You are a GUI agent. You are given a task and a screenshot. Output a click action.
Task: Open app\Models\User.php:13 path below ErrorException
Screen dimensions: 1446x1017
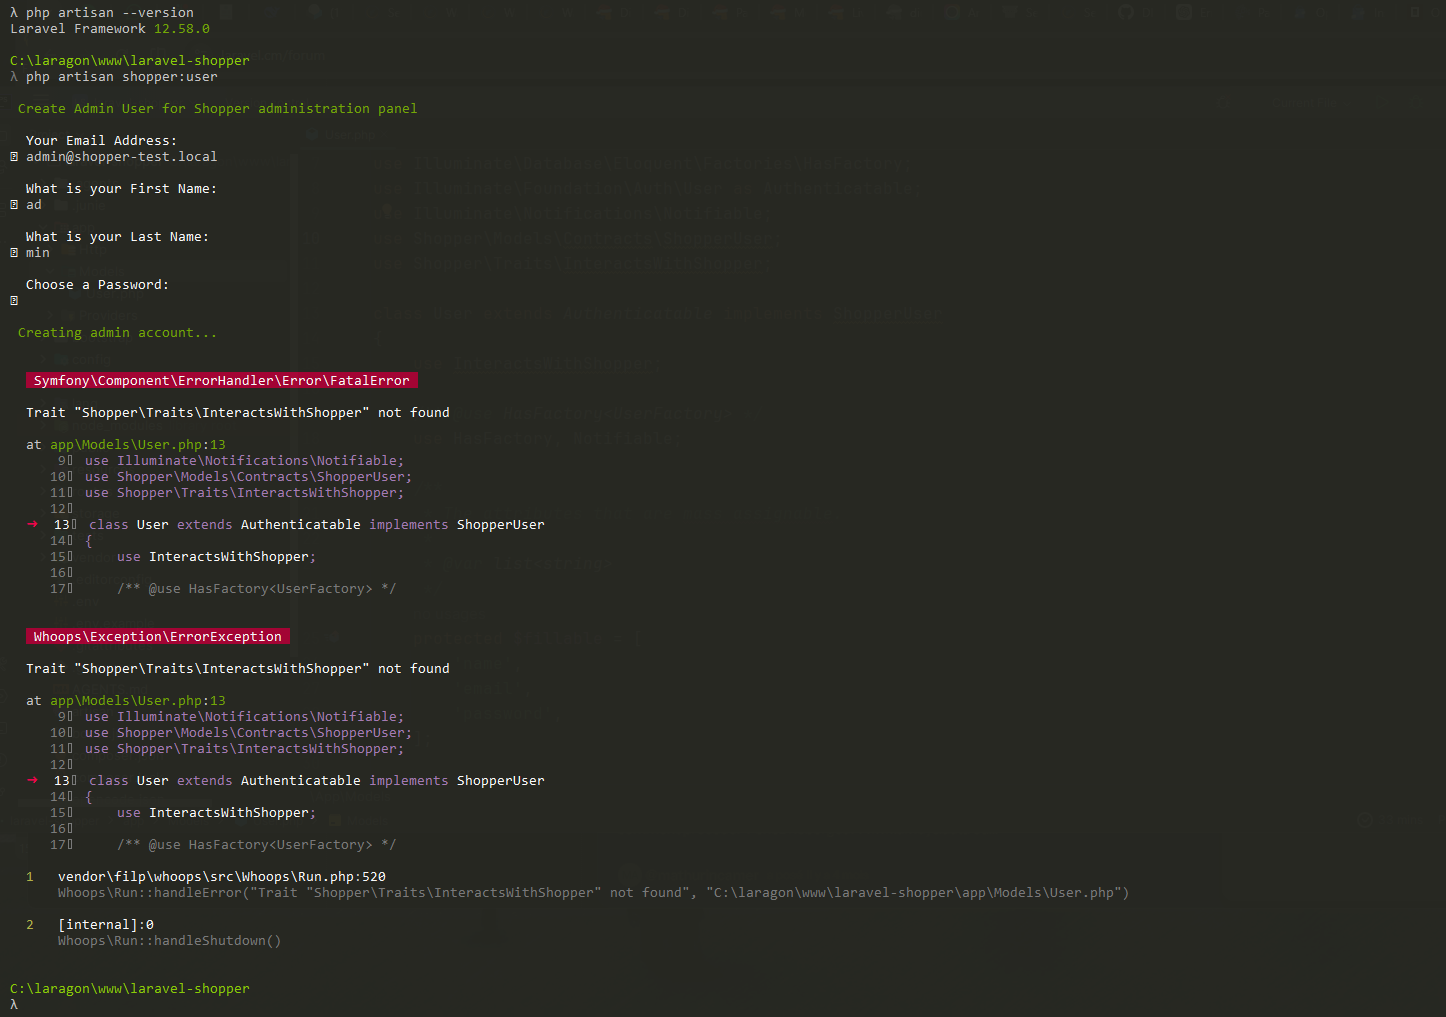click(x=138, y=701)
